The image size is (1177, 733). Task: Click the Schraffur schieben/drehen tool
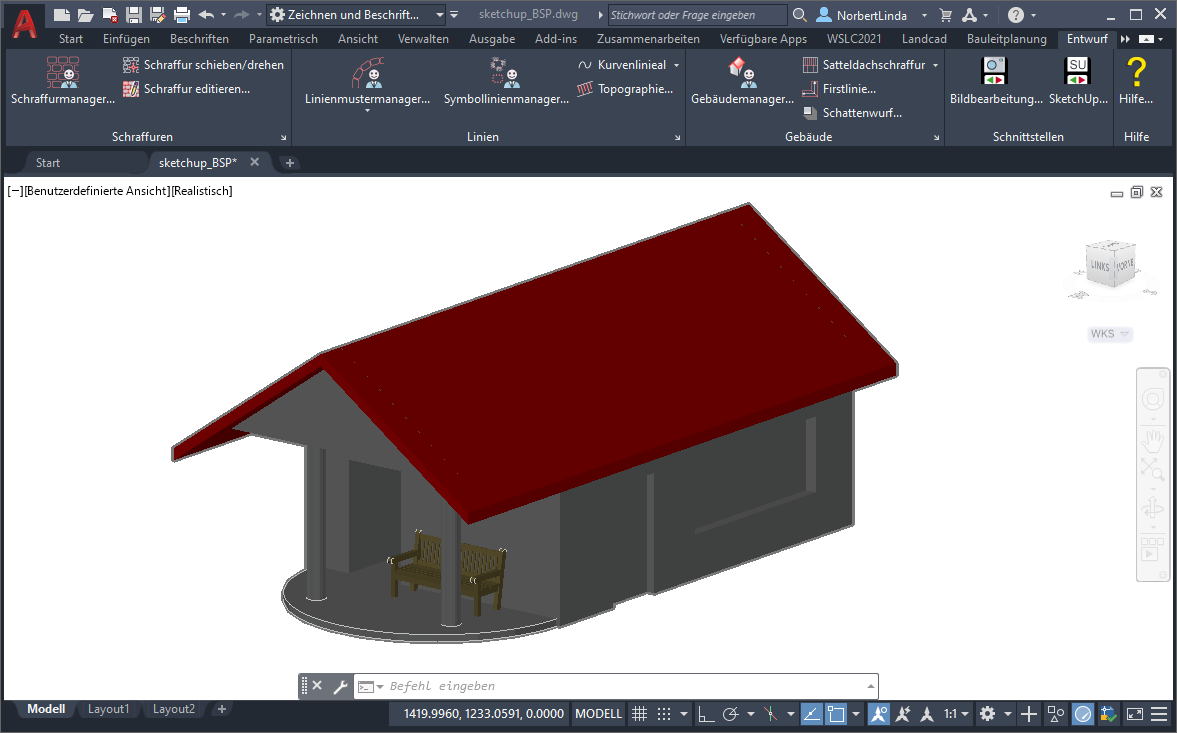pos(203,64)
